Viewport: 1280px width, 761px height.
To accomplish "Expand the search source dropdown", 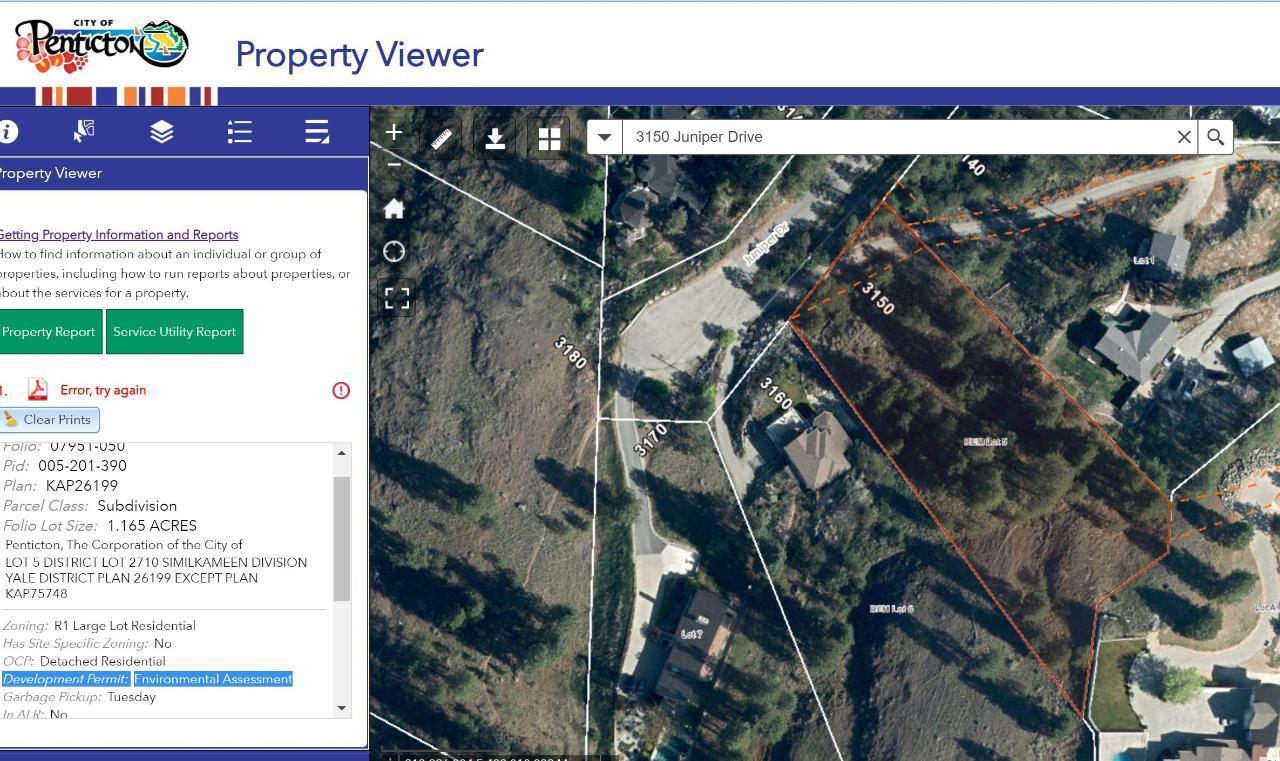I will [604, 137].
